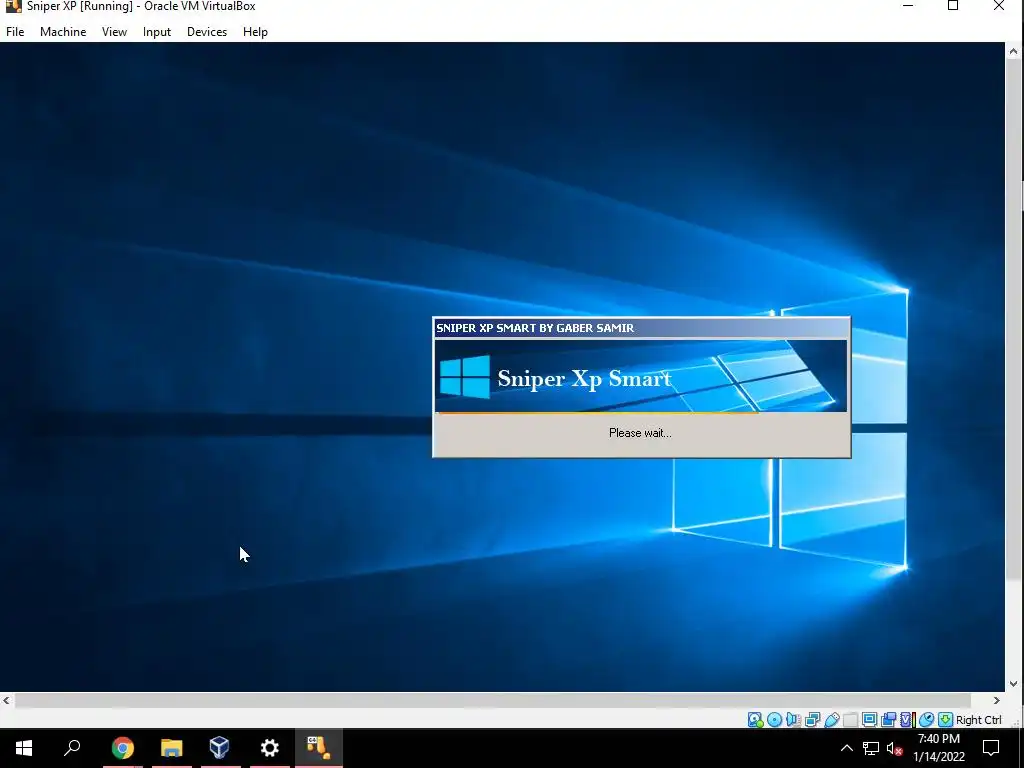
Task: Open the clock showing 7:40 PM
Action: (938, 748)
